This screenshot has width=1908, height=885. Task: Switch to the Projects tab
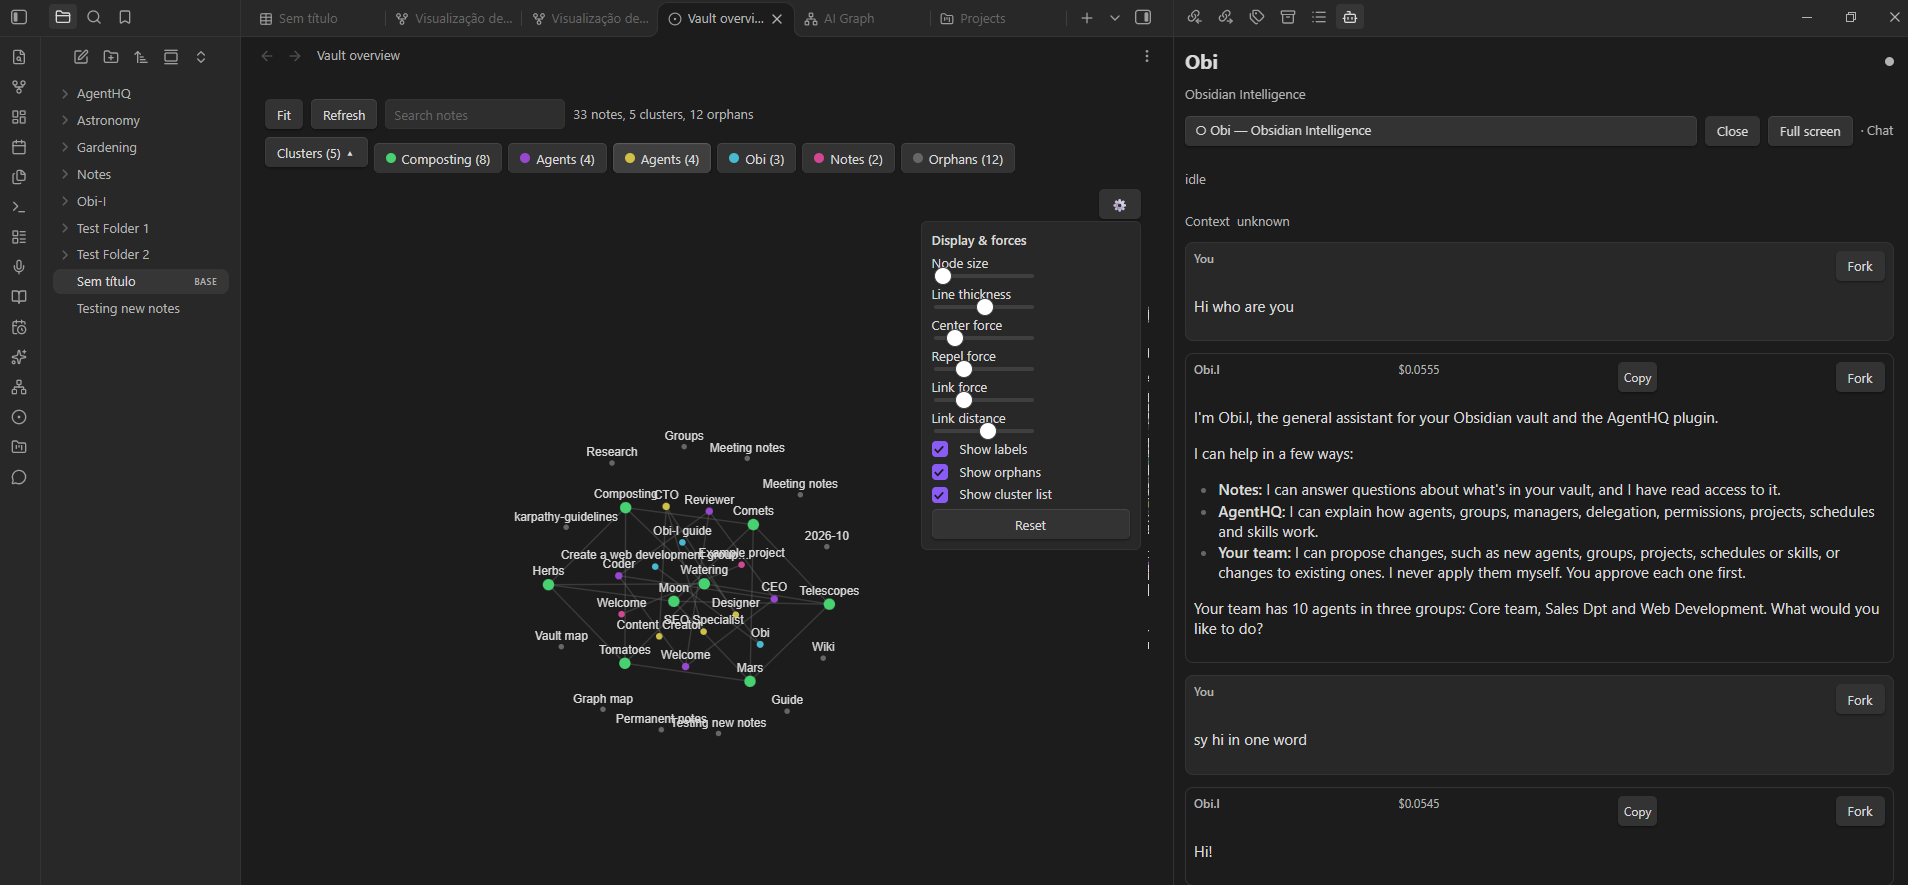click(x=982, y=18)
